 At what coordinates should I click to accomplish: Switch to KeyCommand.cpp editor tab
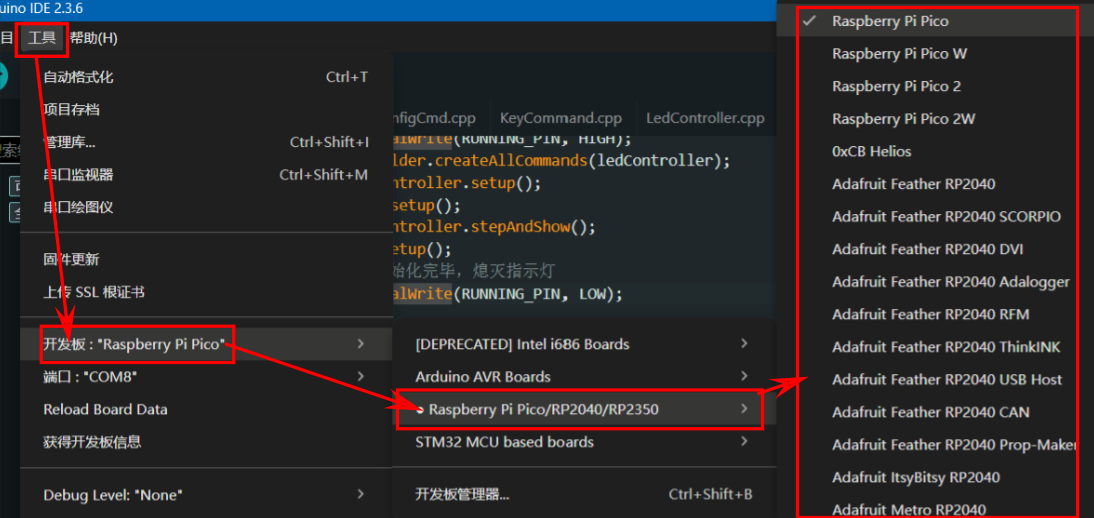tap(561, 118)
